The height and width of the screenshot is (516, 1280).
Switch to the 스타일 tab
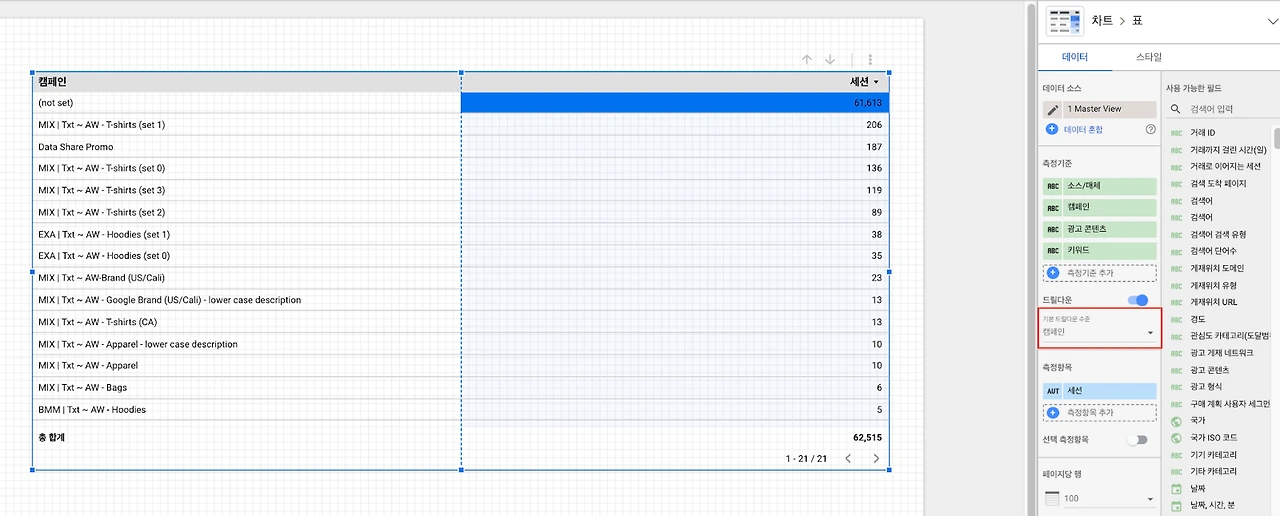tap(1149, 57)
